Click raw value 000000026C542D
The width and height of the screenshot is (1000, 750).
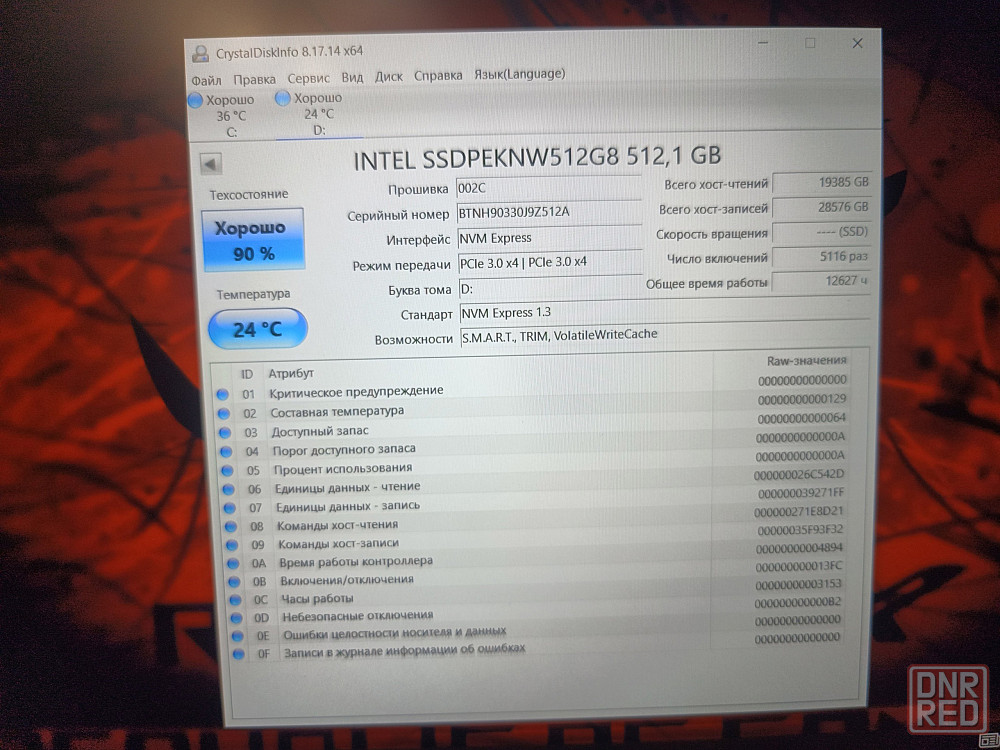(x=798, y=474)
